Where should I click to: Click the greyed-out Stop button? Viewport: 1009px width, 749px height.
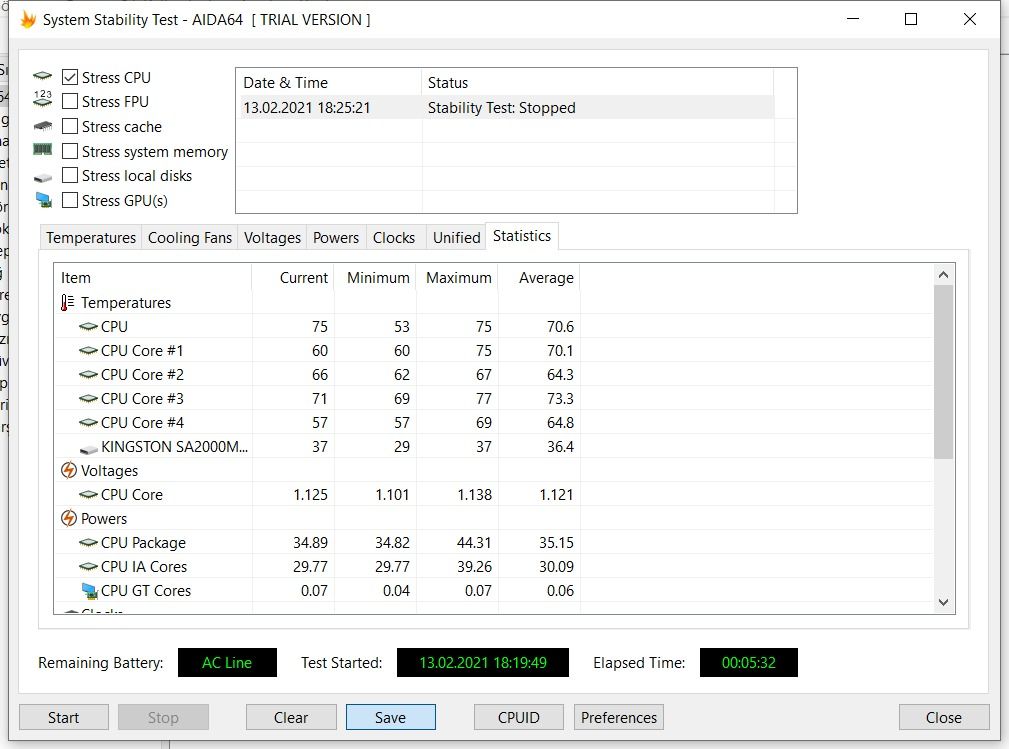pyautogui.click(x=163, y=717)
